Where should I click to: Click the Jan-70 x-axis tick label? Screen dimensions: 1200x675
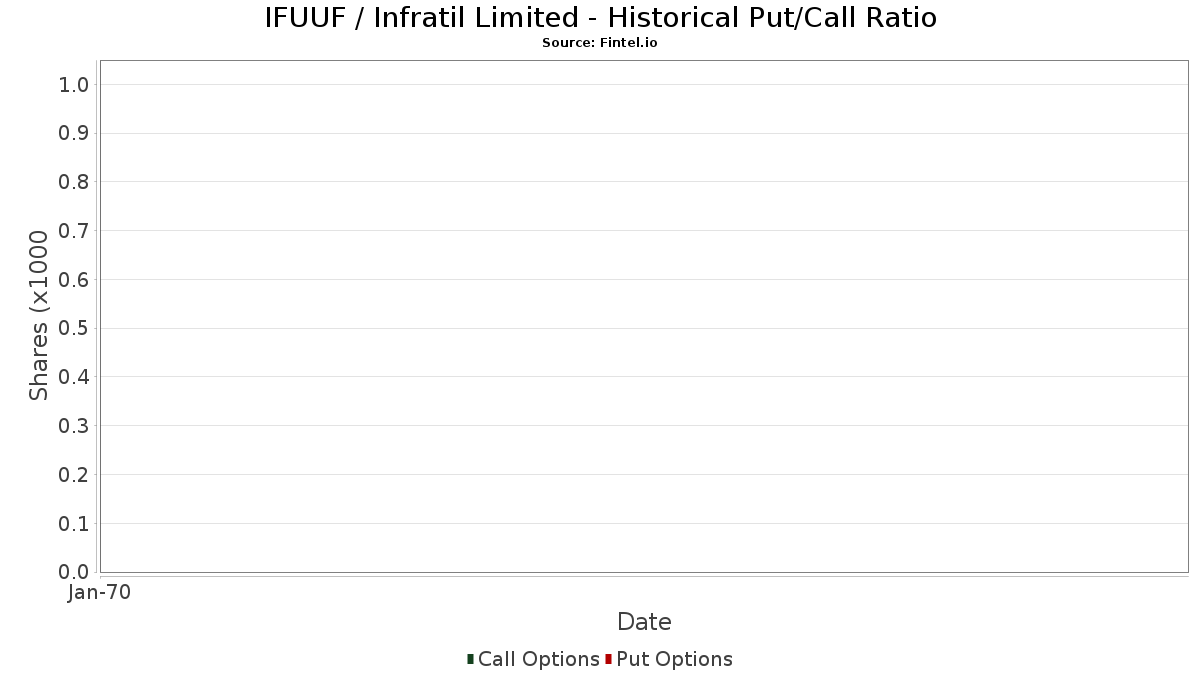[99, 593]
